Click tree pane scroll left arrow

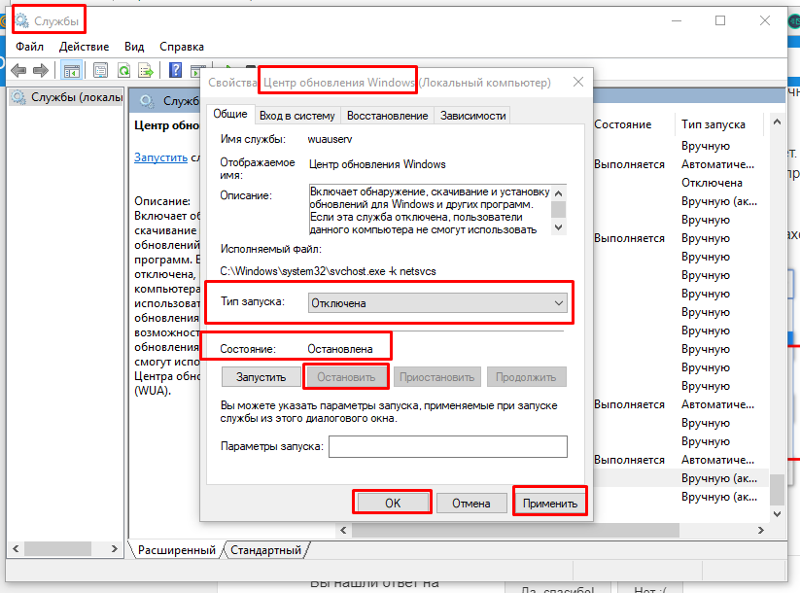click(x=16, y=549)
